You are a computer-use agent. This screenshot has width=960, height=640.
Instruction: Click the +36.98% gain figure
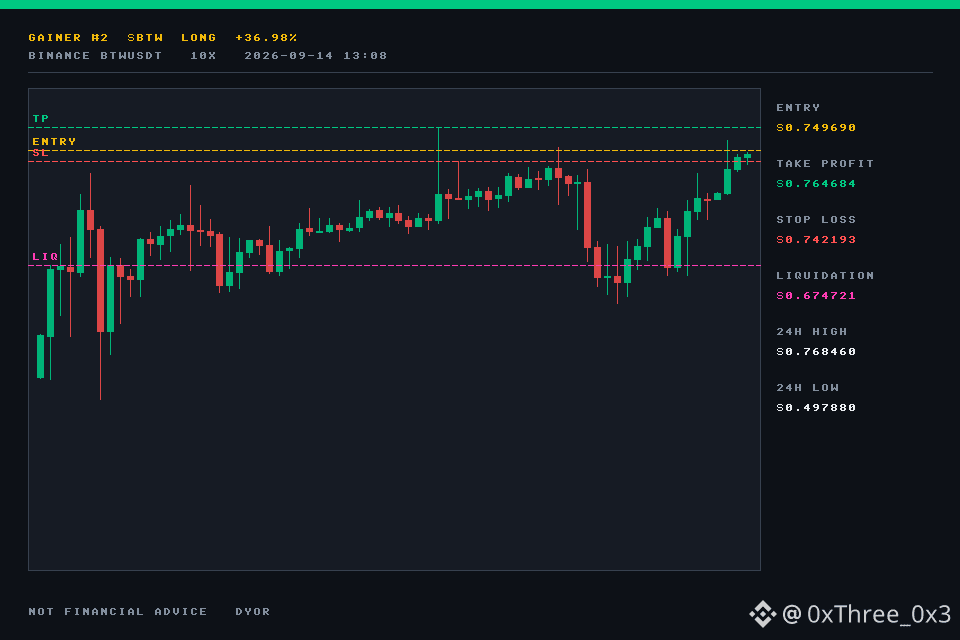click(266, 37)
